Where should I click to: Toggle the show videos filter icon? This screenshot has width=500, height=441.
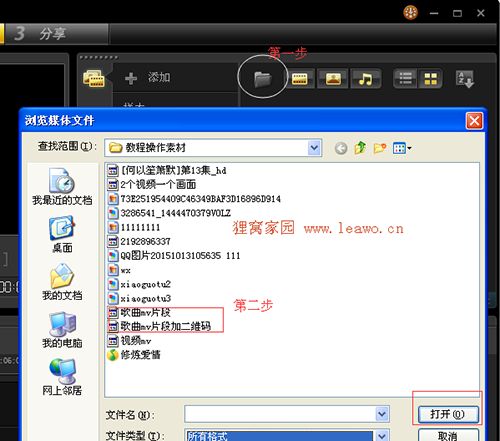click(299, 79)
